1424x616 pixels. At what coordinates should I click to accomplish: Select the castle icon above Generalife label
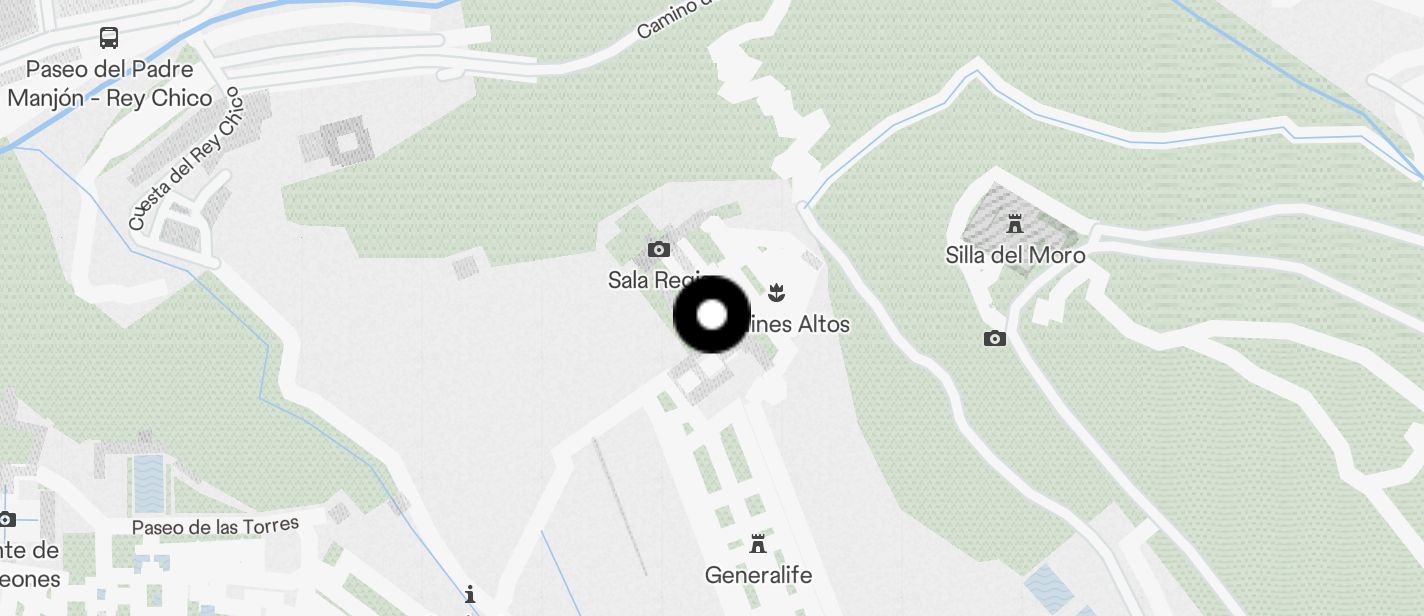[x=757, y=544]
